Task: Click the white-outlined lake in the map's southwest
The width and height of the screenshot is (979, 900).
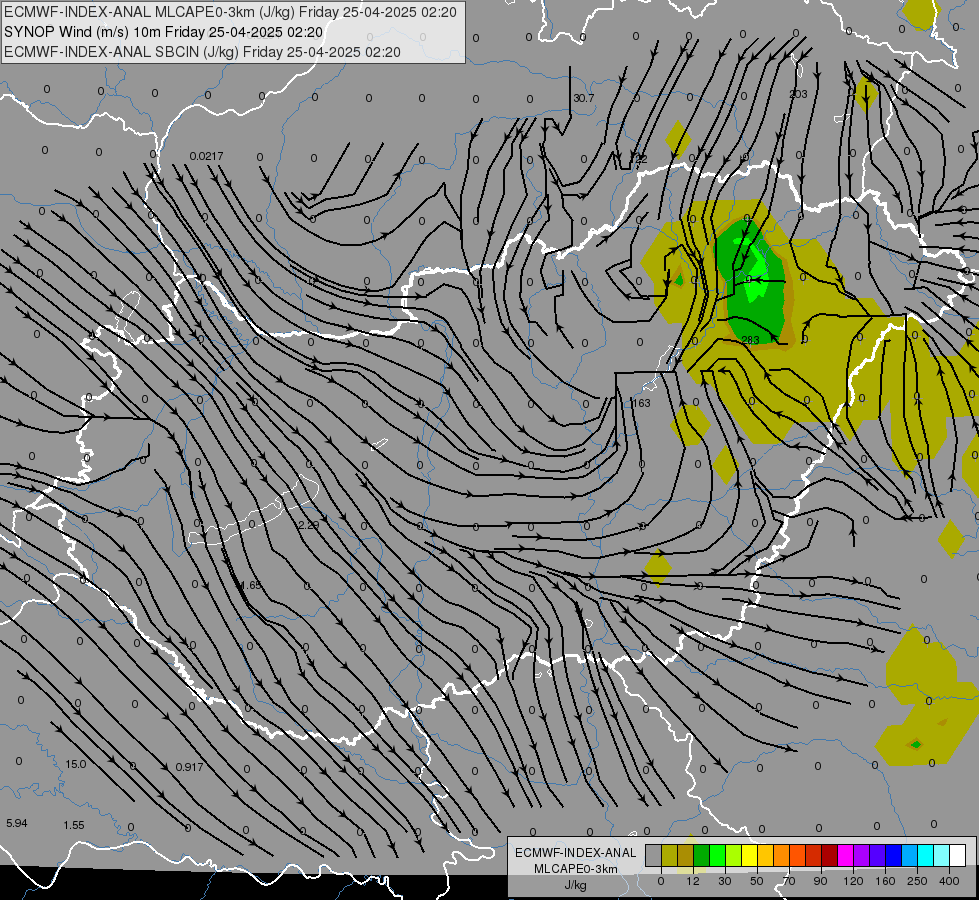Action: pos(253,511)
